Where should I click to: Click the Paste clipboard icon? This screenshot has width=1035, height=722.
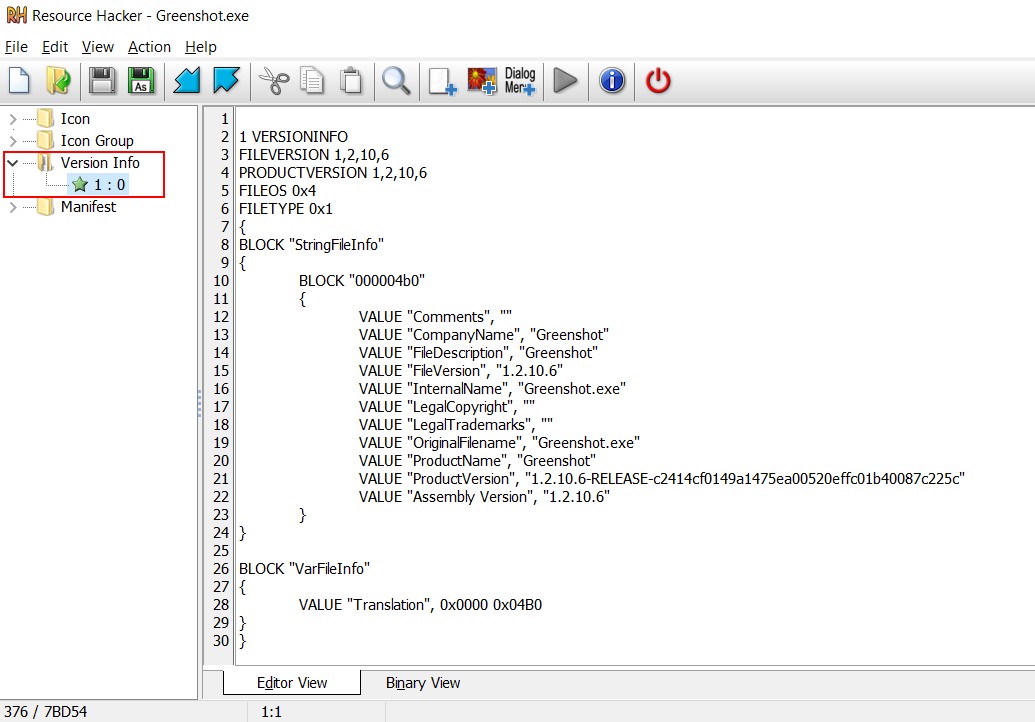[351, 81]
